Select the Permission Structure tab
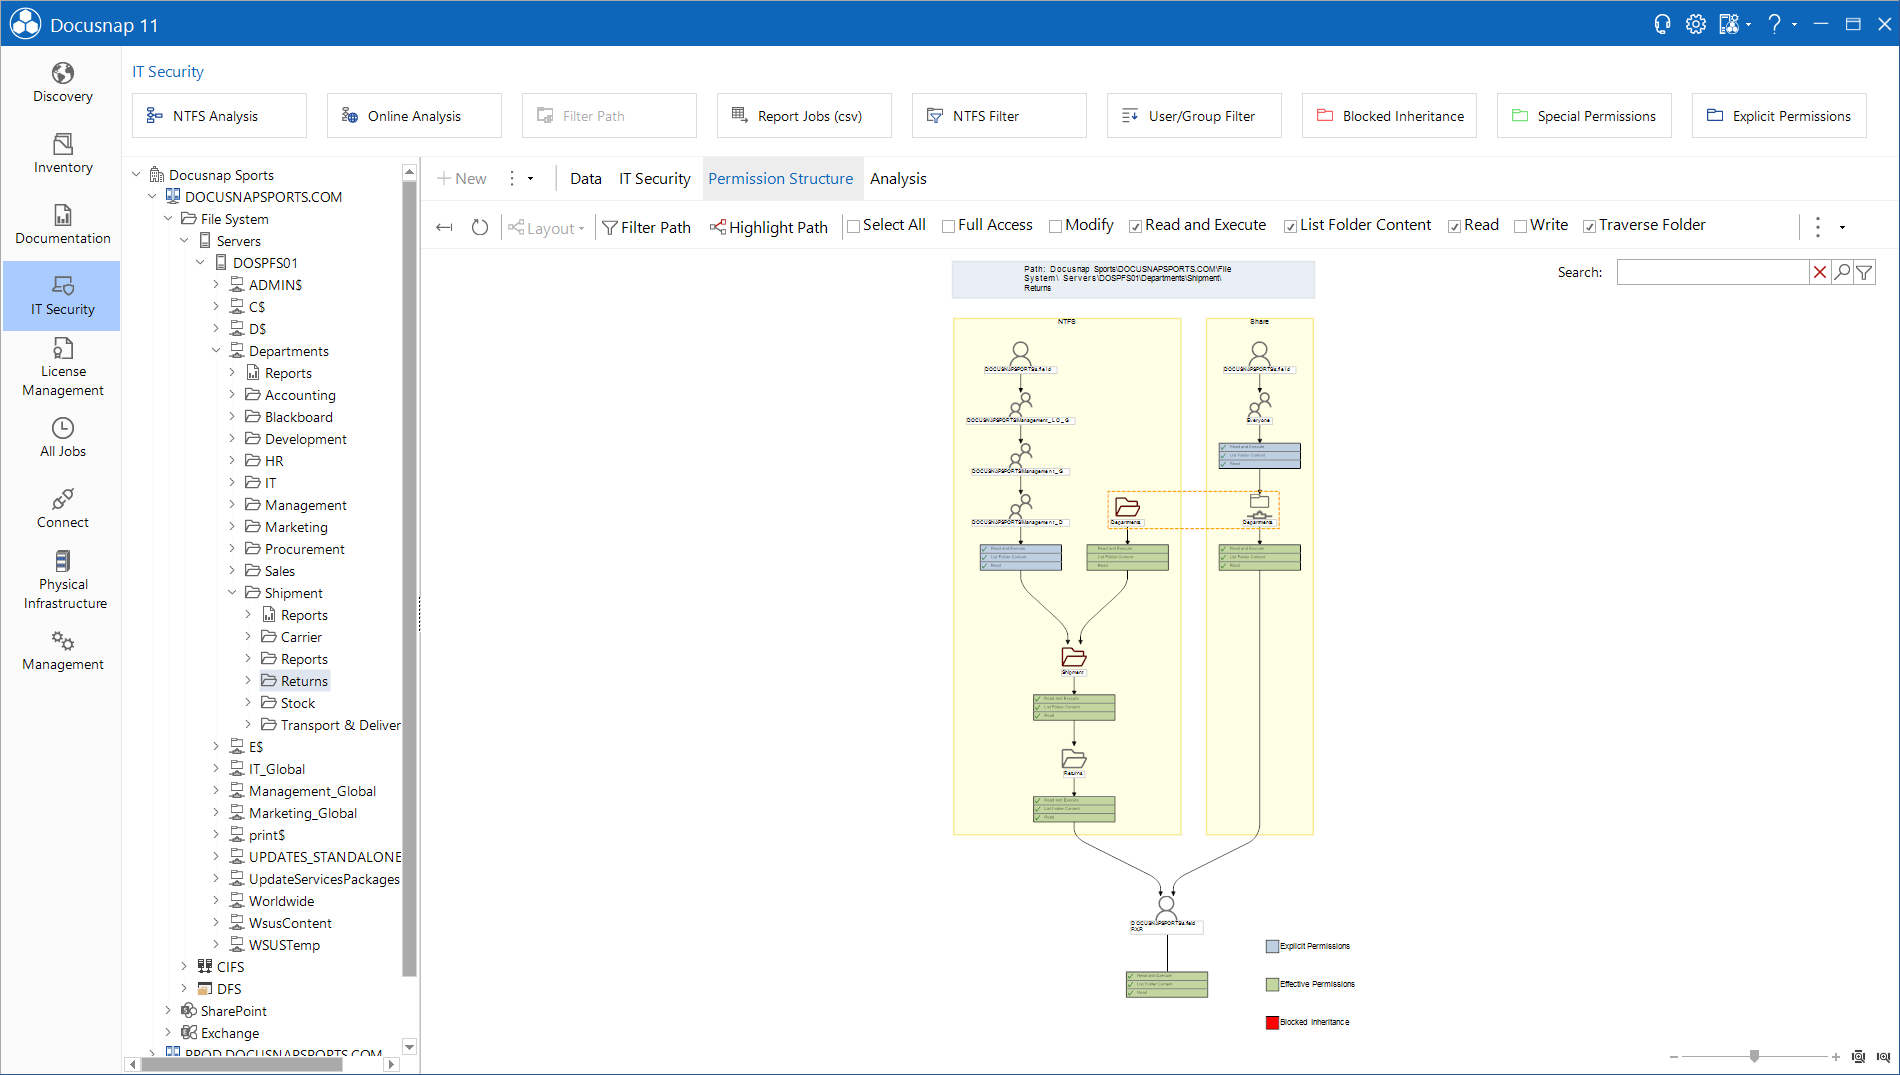1900x1075 pixels. [x=781, y=178]
